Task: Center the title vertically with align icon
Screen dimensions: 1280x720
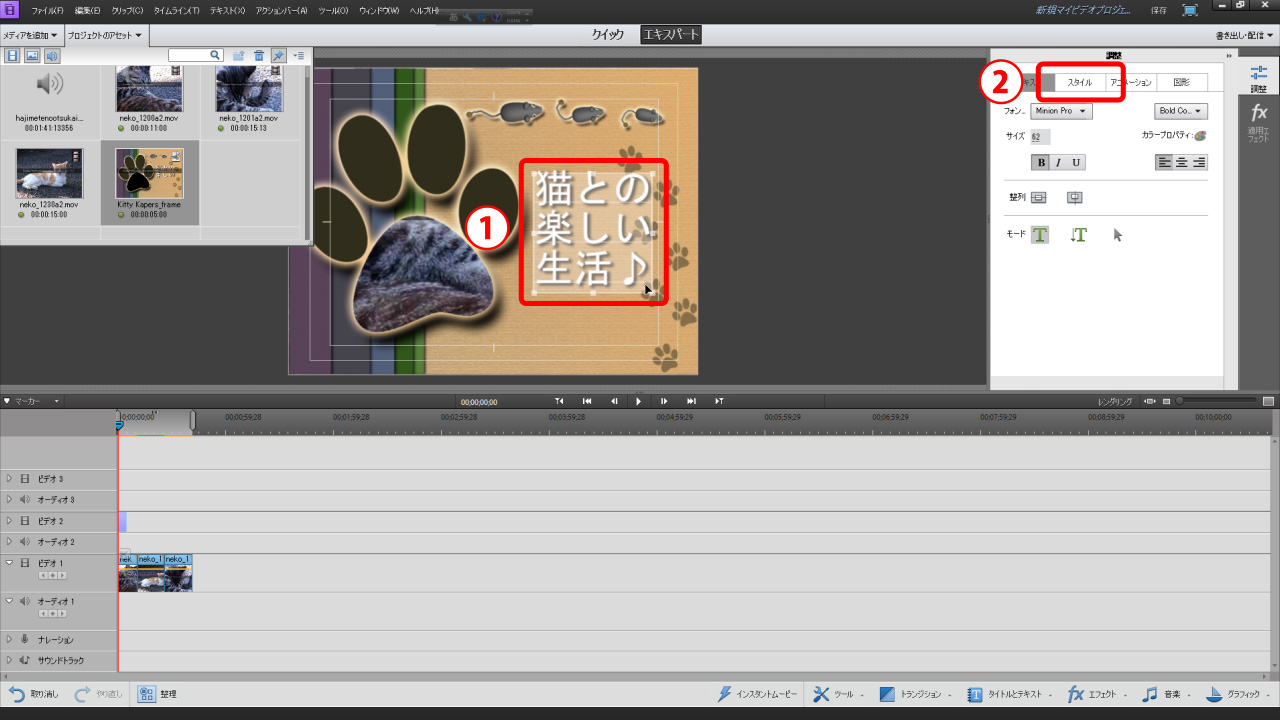Action: pos(1038,198)
